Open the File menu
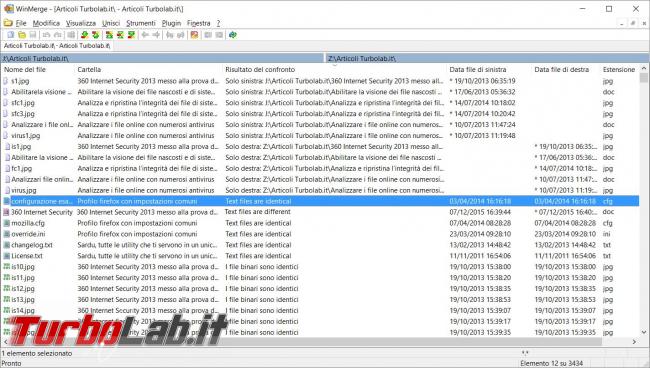Image resolution: width=650 pixels, height=368 pixels. point(21,23)
